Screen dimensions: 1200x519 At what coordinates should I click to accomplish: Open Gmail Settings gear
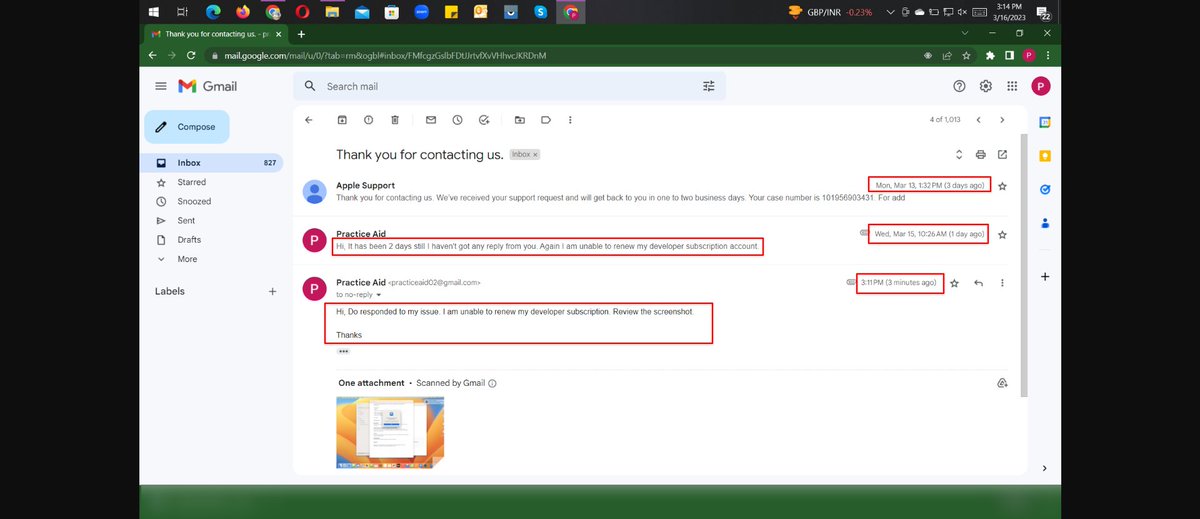pos(986,86)
